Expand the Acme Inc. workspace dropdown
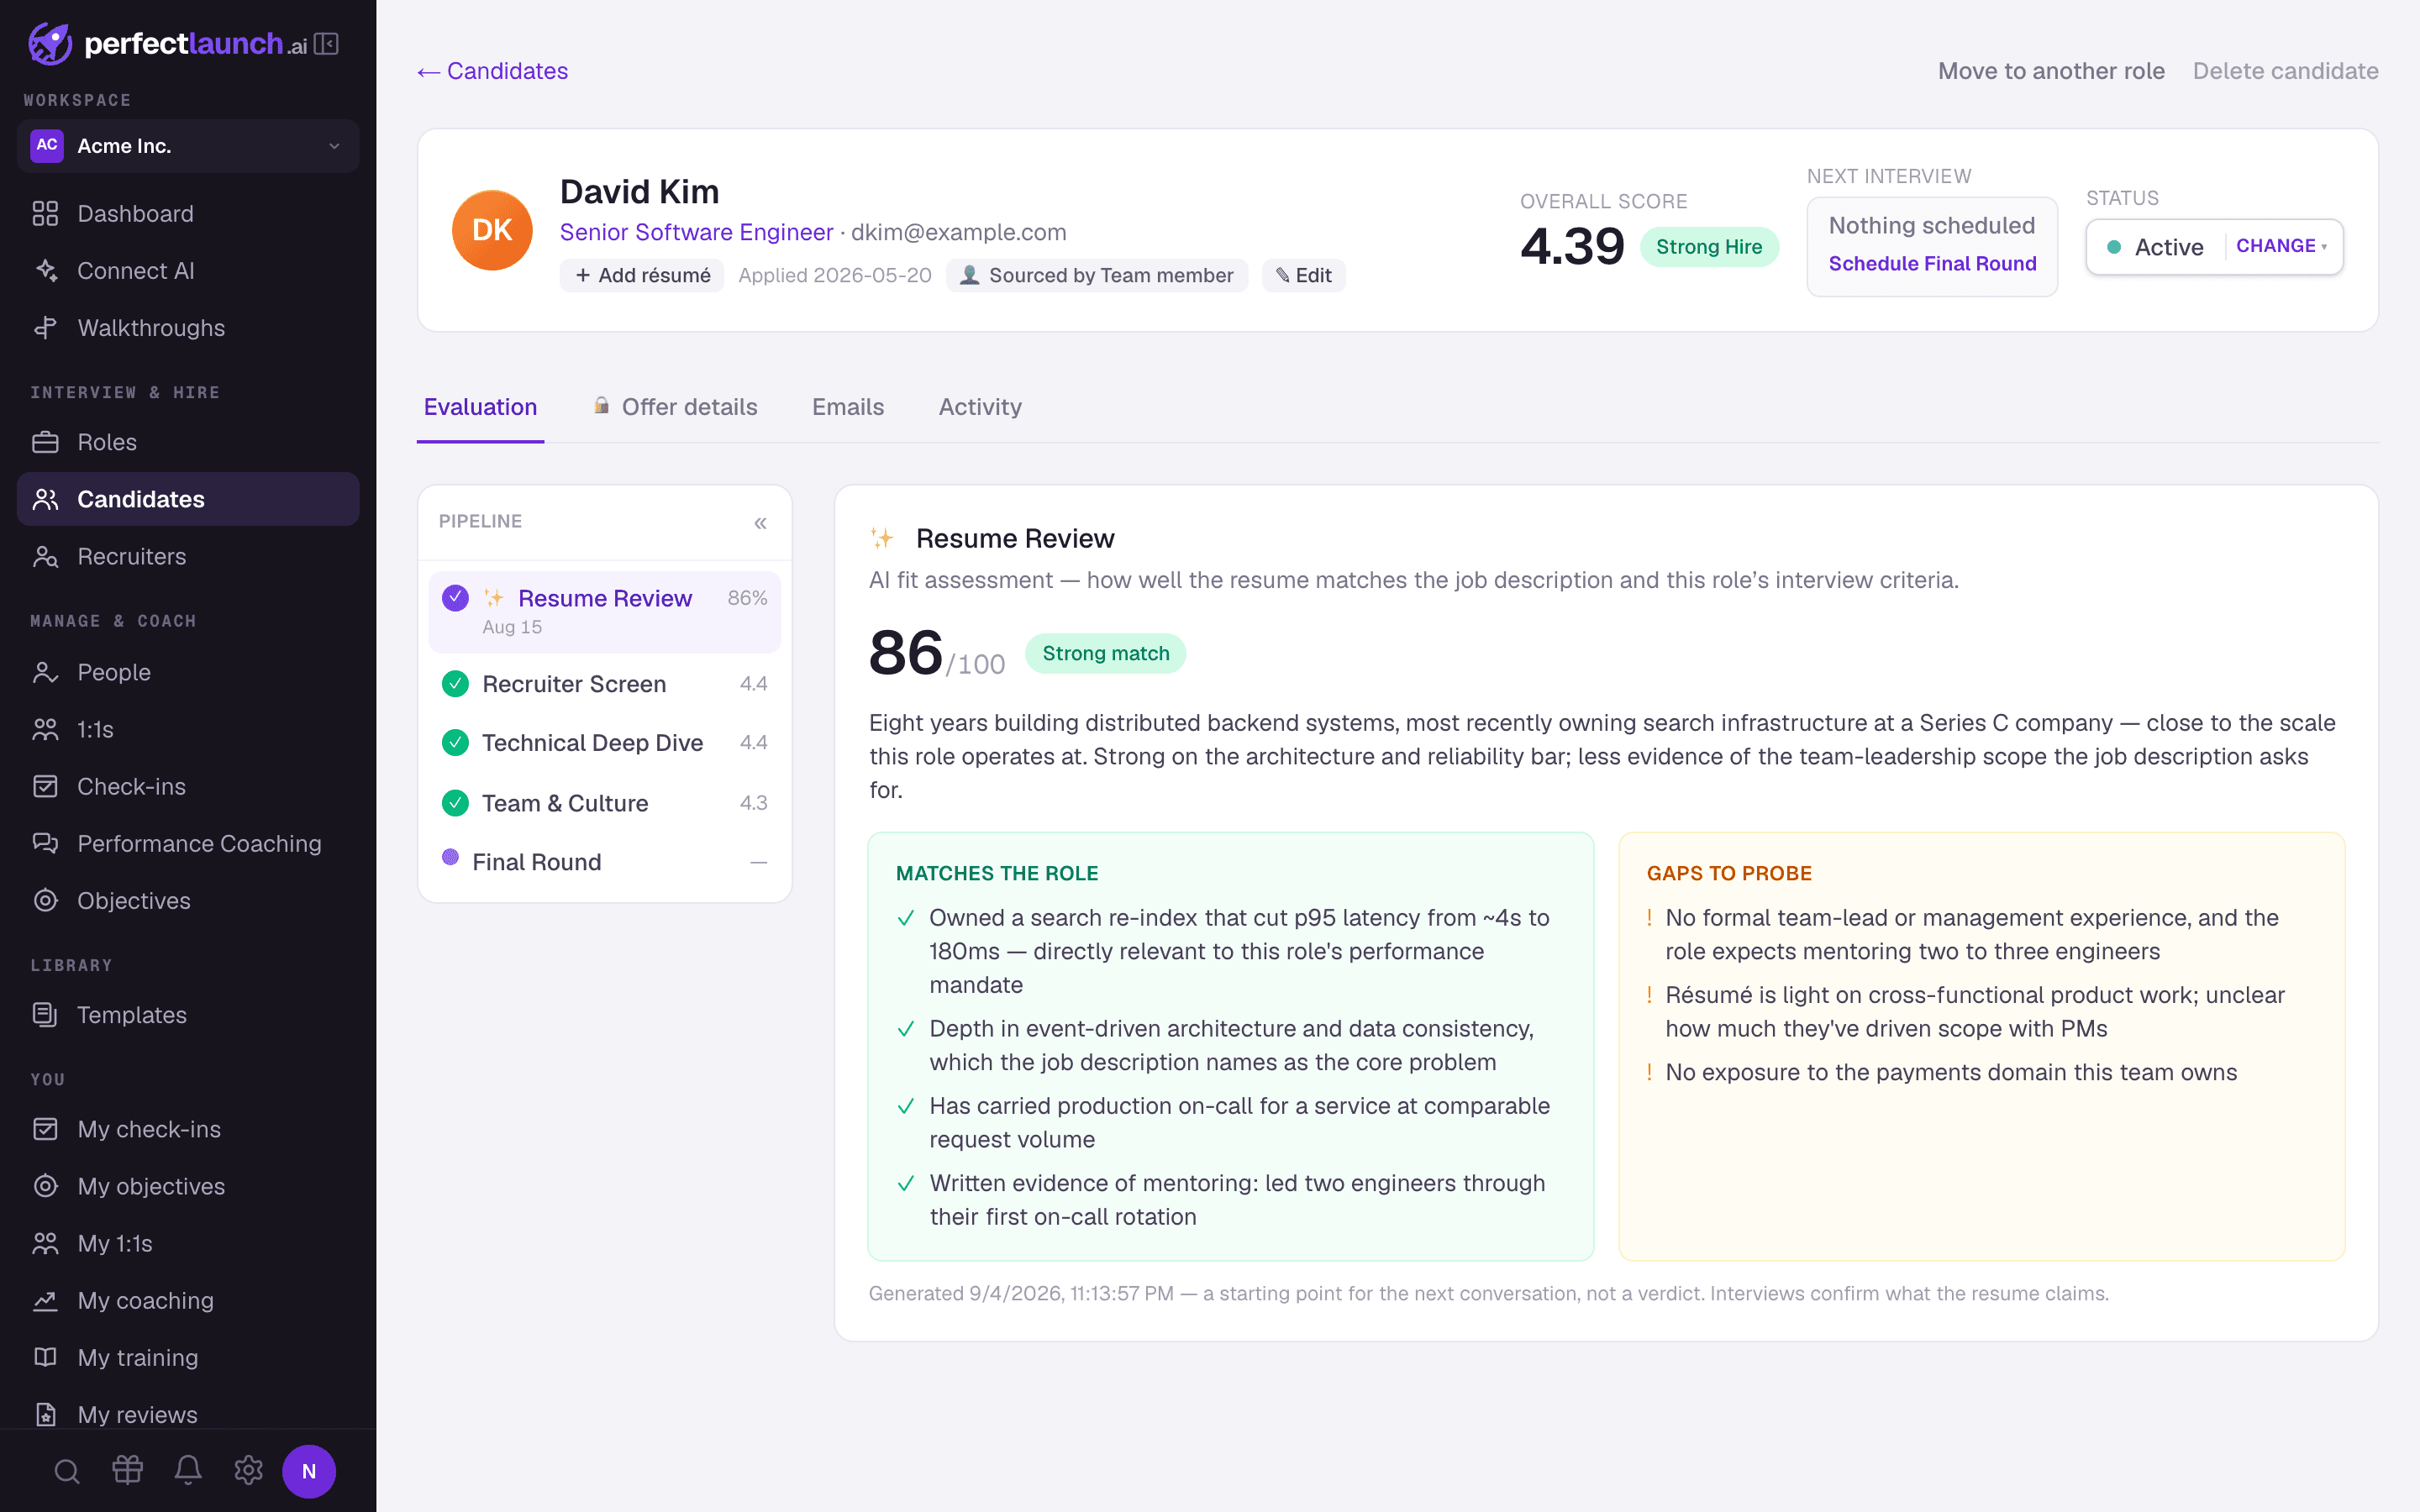The image size is (2420, 1512). tap(188, 146)
